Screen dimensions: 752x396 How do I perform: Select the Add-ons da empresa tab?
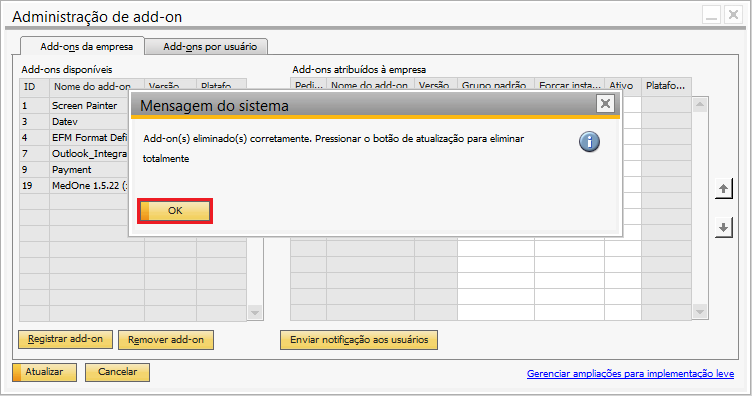pyautogui.click(x=82, y=47)
